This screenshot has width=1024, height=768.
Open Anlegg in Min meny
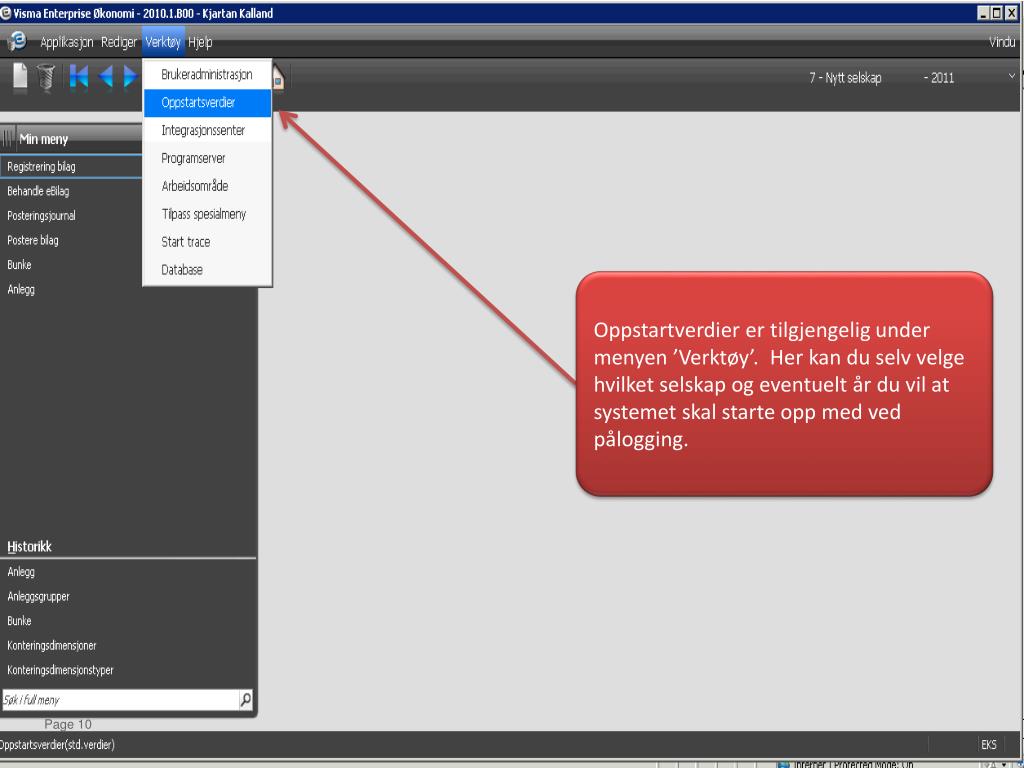tap(21, 289)
